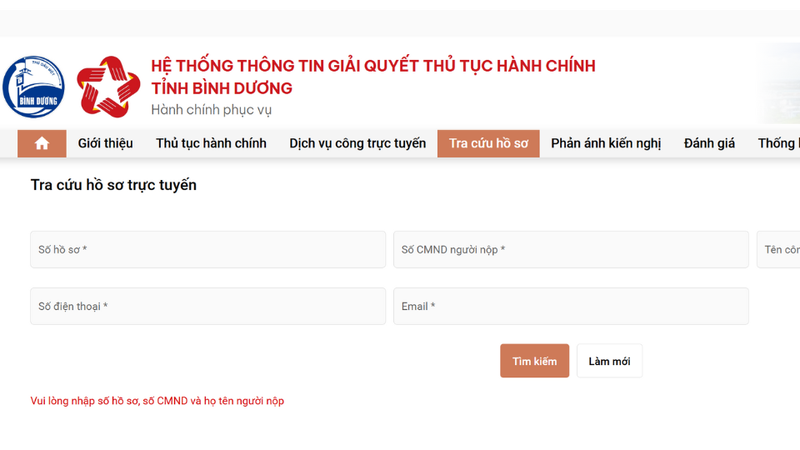Image resolution: width=800 pixels, height=450 pixels.
Task: Focus the Số hồ sơ input field
Action: tap(208, 249)
